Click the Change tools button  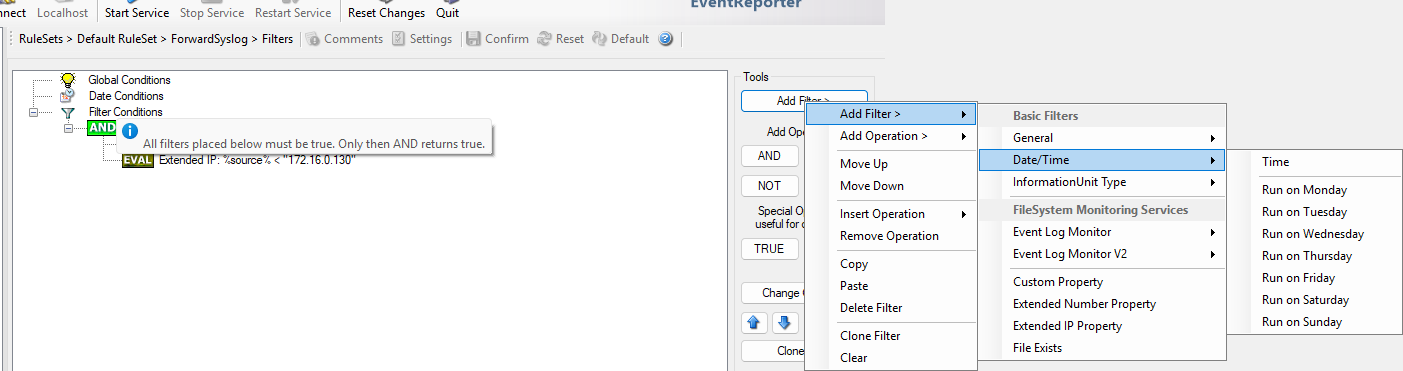773,293
